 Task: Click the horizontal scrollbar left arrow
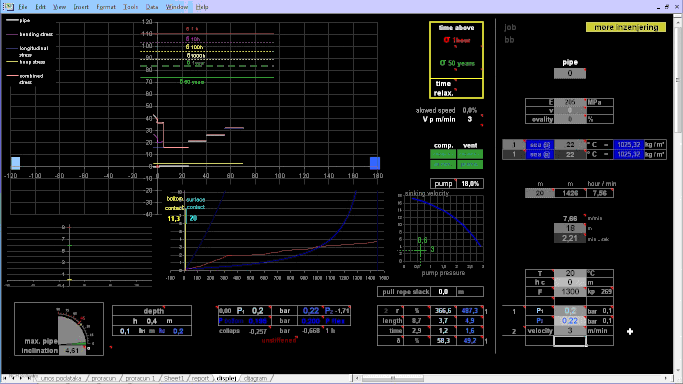coord(357,378)
